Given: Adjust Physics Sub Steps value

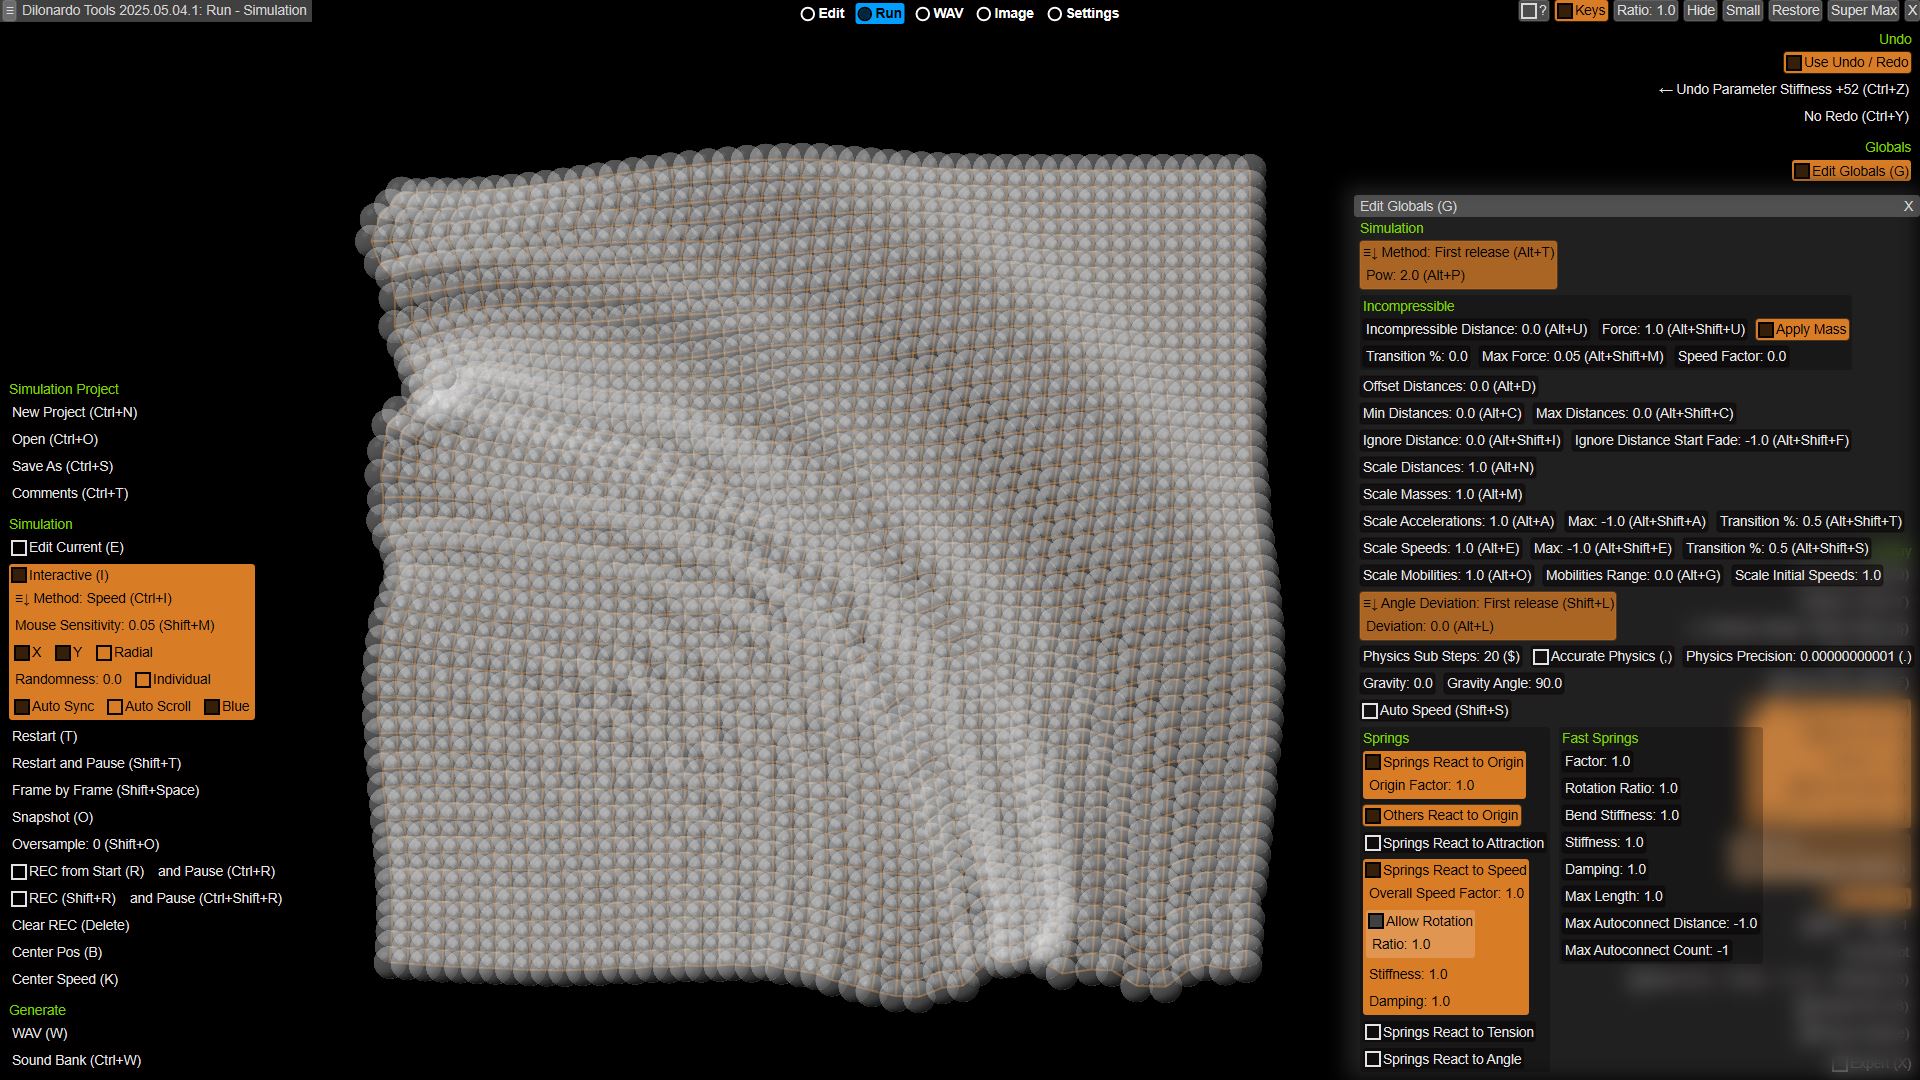Looking at the screenshot, I should [x=1440, y=657].
